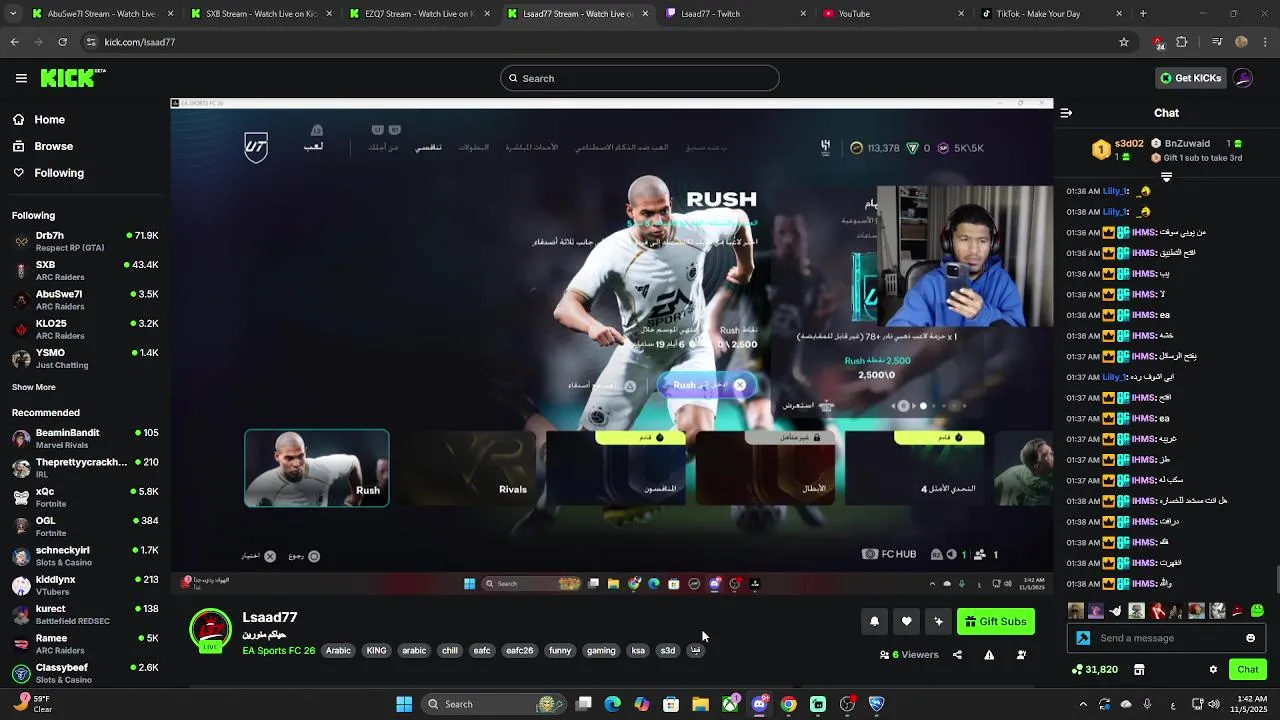The width and height of the screenshot is (1280, 720).
Task: Open SXB's channel in Following list
Action: point(85,271)
